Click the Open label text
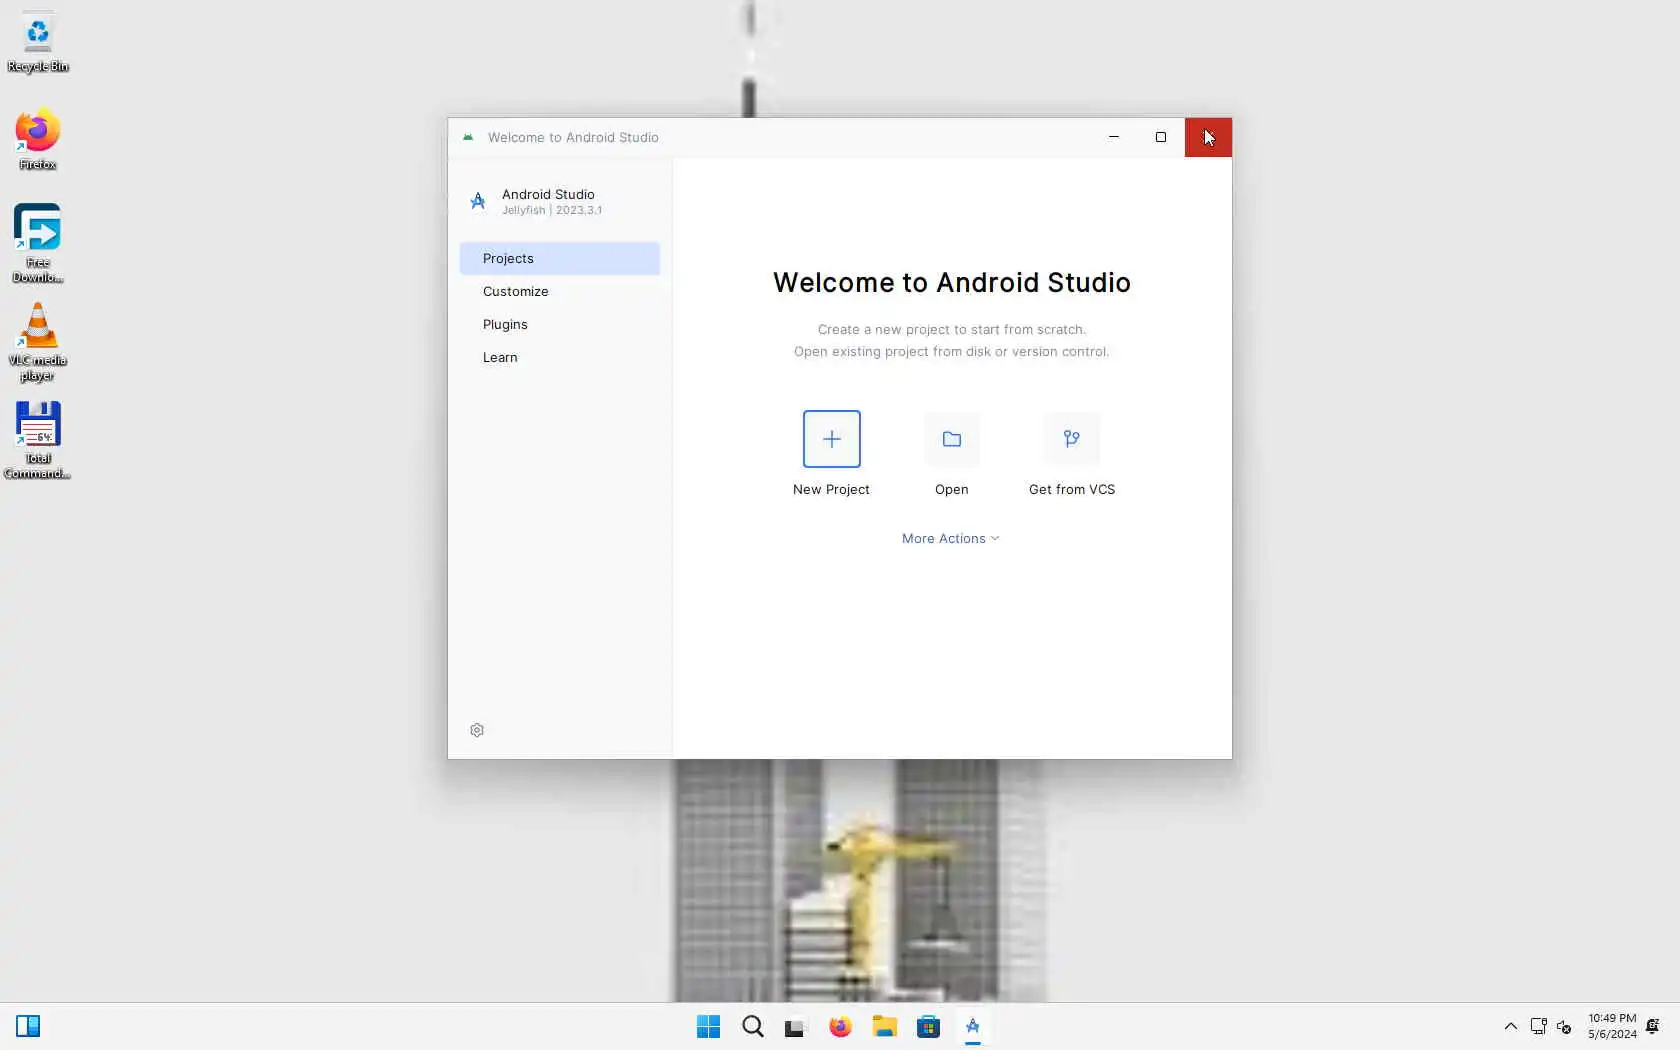The height and width of the screenshot is (1050, 1680). coord(951,489)
